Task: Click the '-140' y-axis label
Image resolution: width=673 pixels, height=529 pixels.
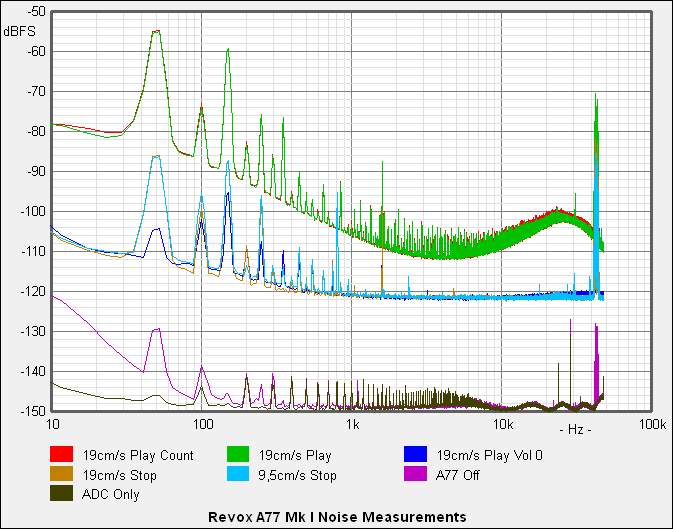Action: pos(33,371)
